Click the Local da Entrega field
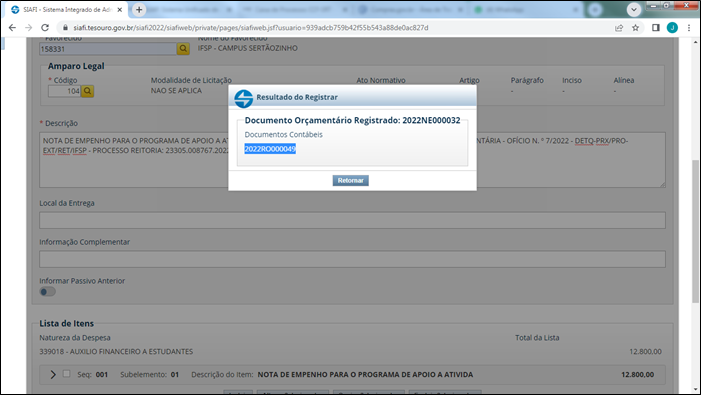Viewport: 701px width, 395px height. [x=352, y=220]
